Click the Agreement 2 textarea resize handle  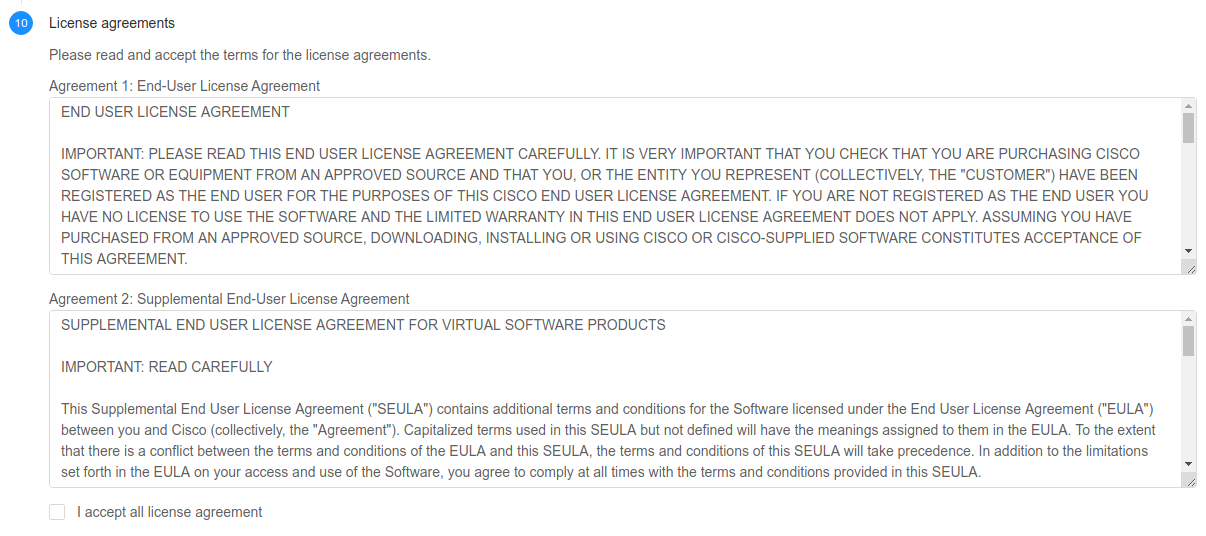1189,481
